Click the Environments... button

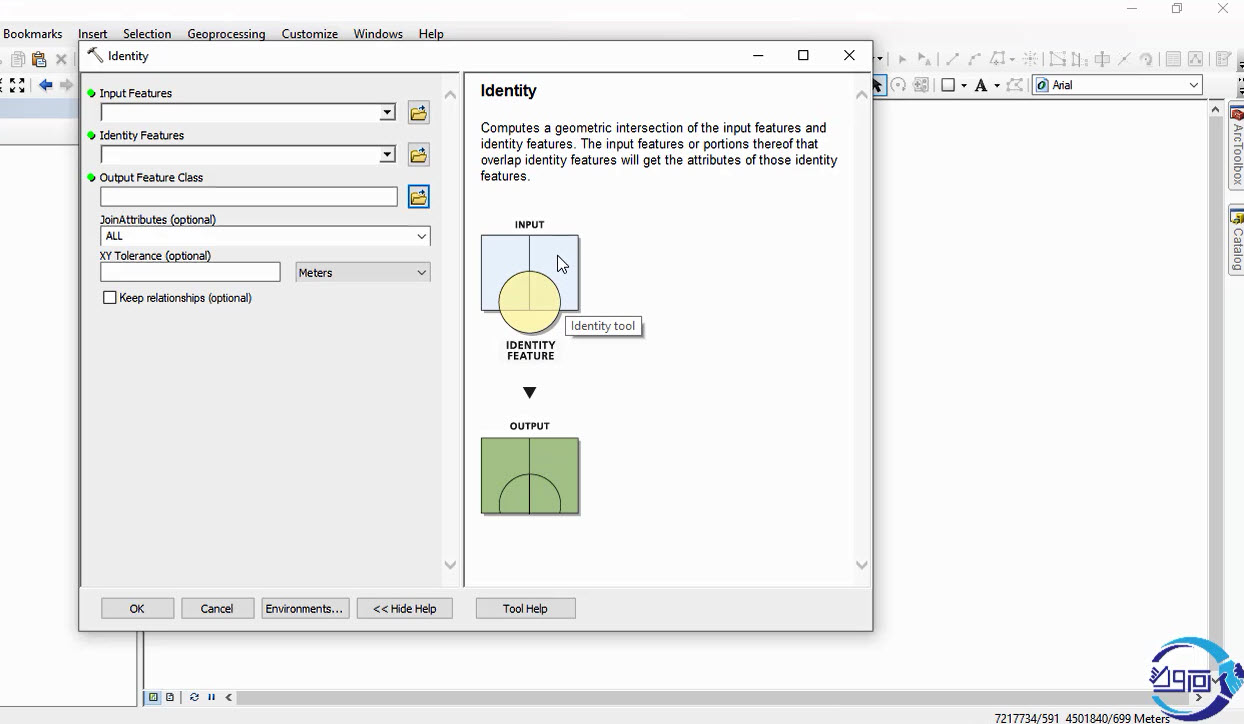tap(304, 608)
